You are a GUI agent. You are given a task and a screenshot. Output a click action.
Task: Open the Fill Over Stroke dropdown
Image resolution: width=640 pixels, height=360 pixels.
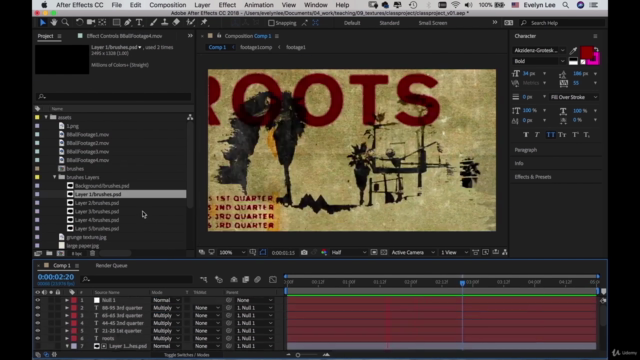(574, 97)
